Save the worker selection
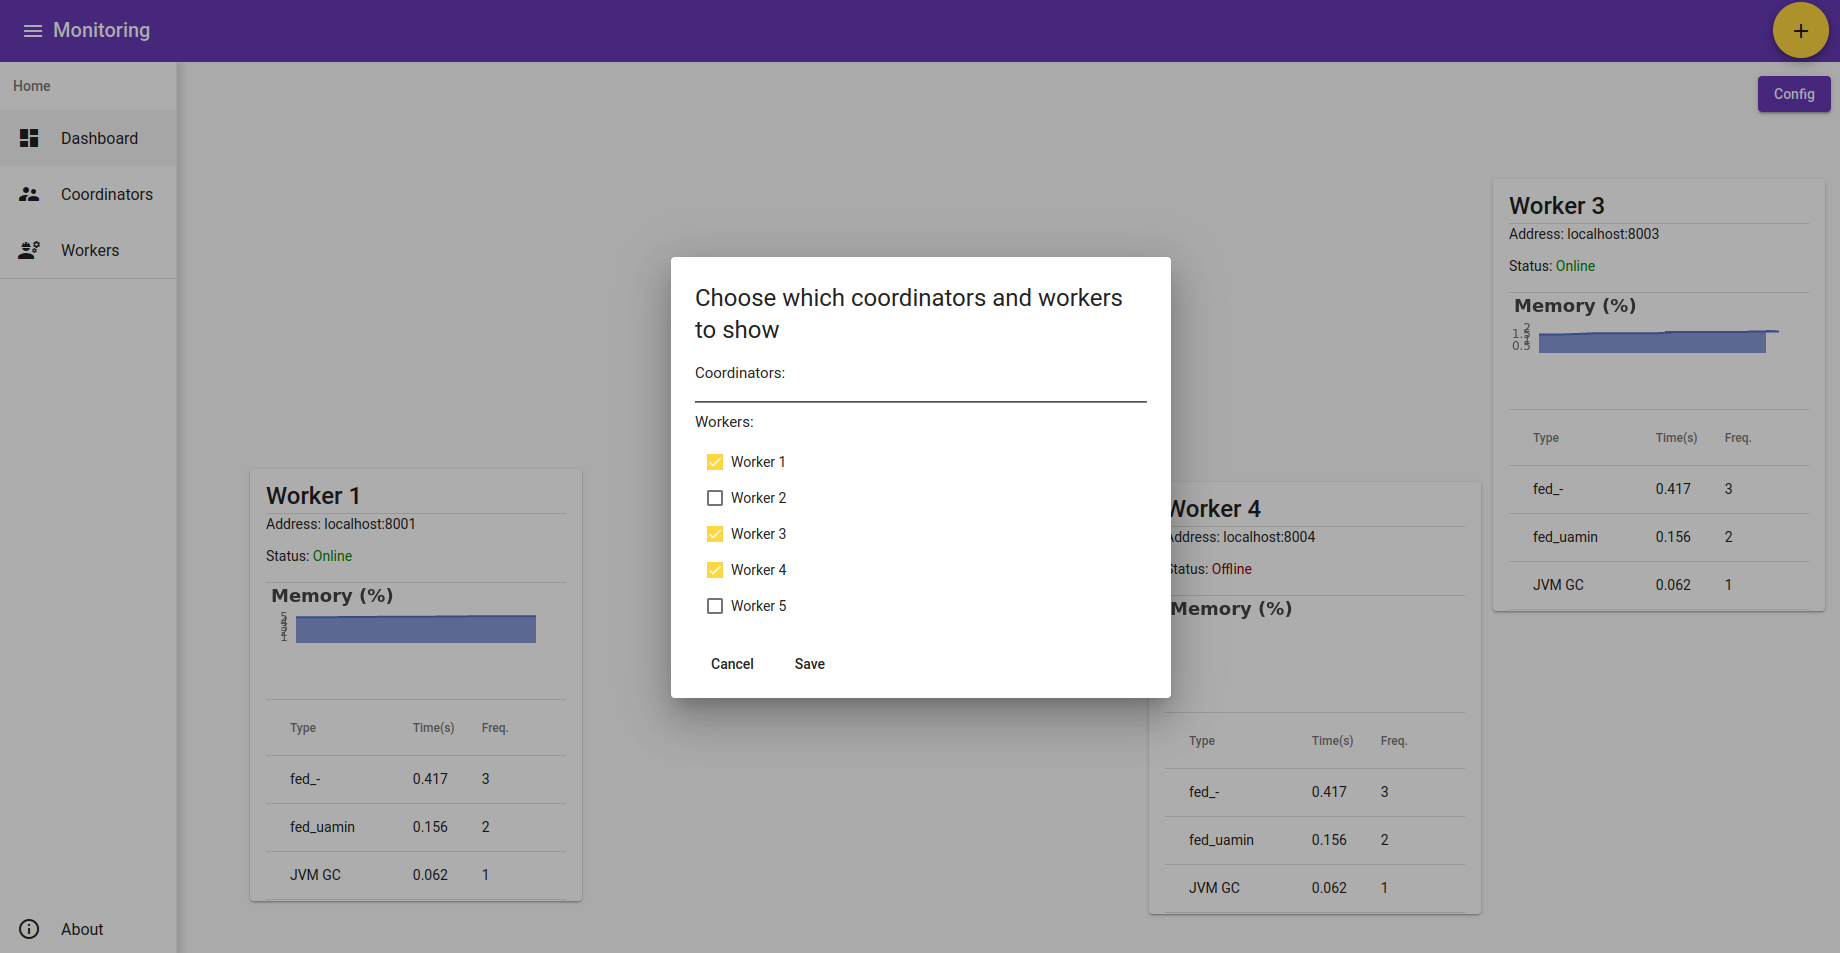This screenshot has height=953, width=1840. 810,664
